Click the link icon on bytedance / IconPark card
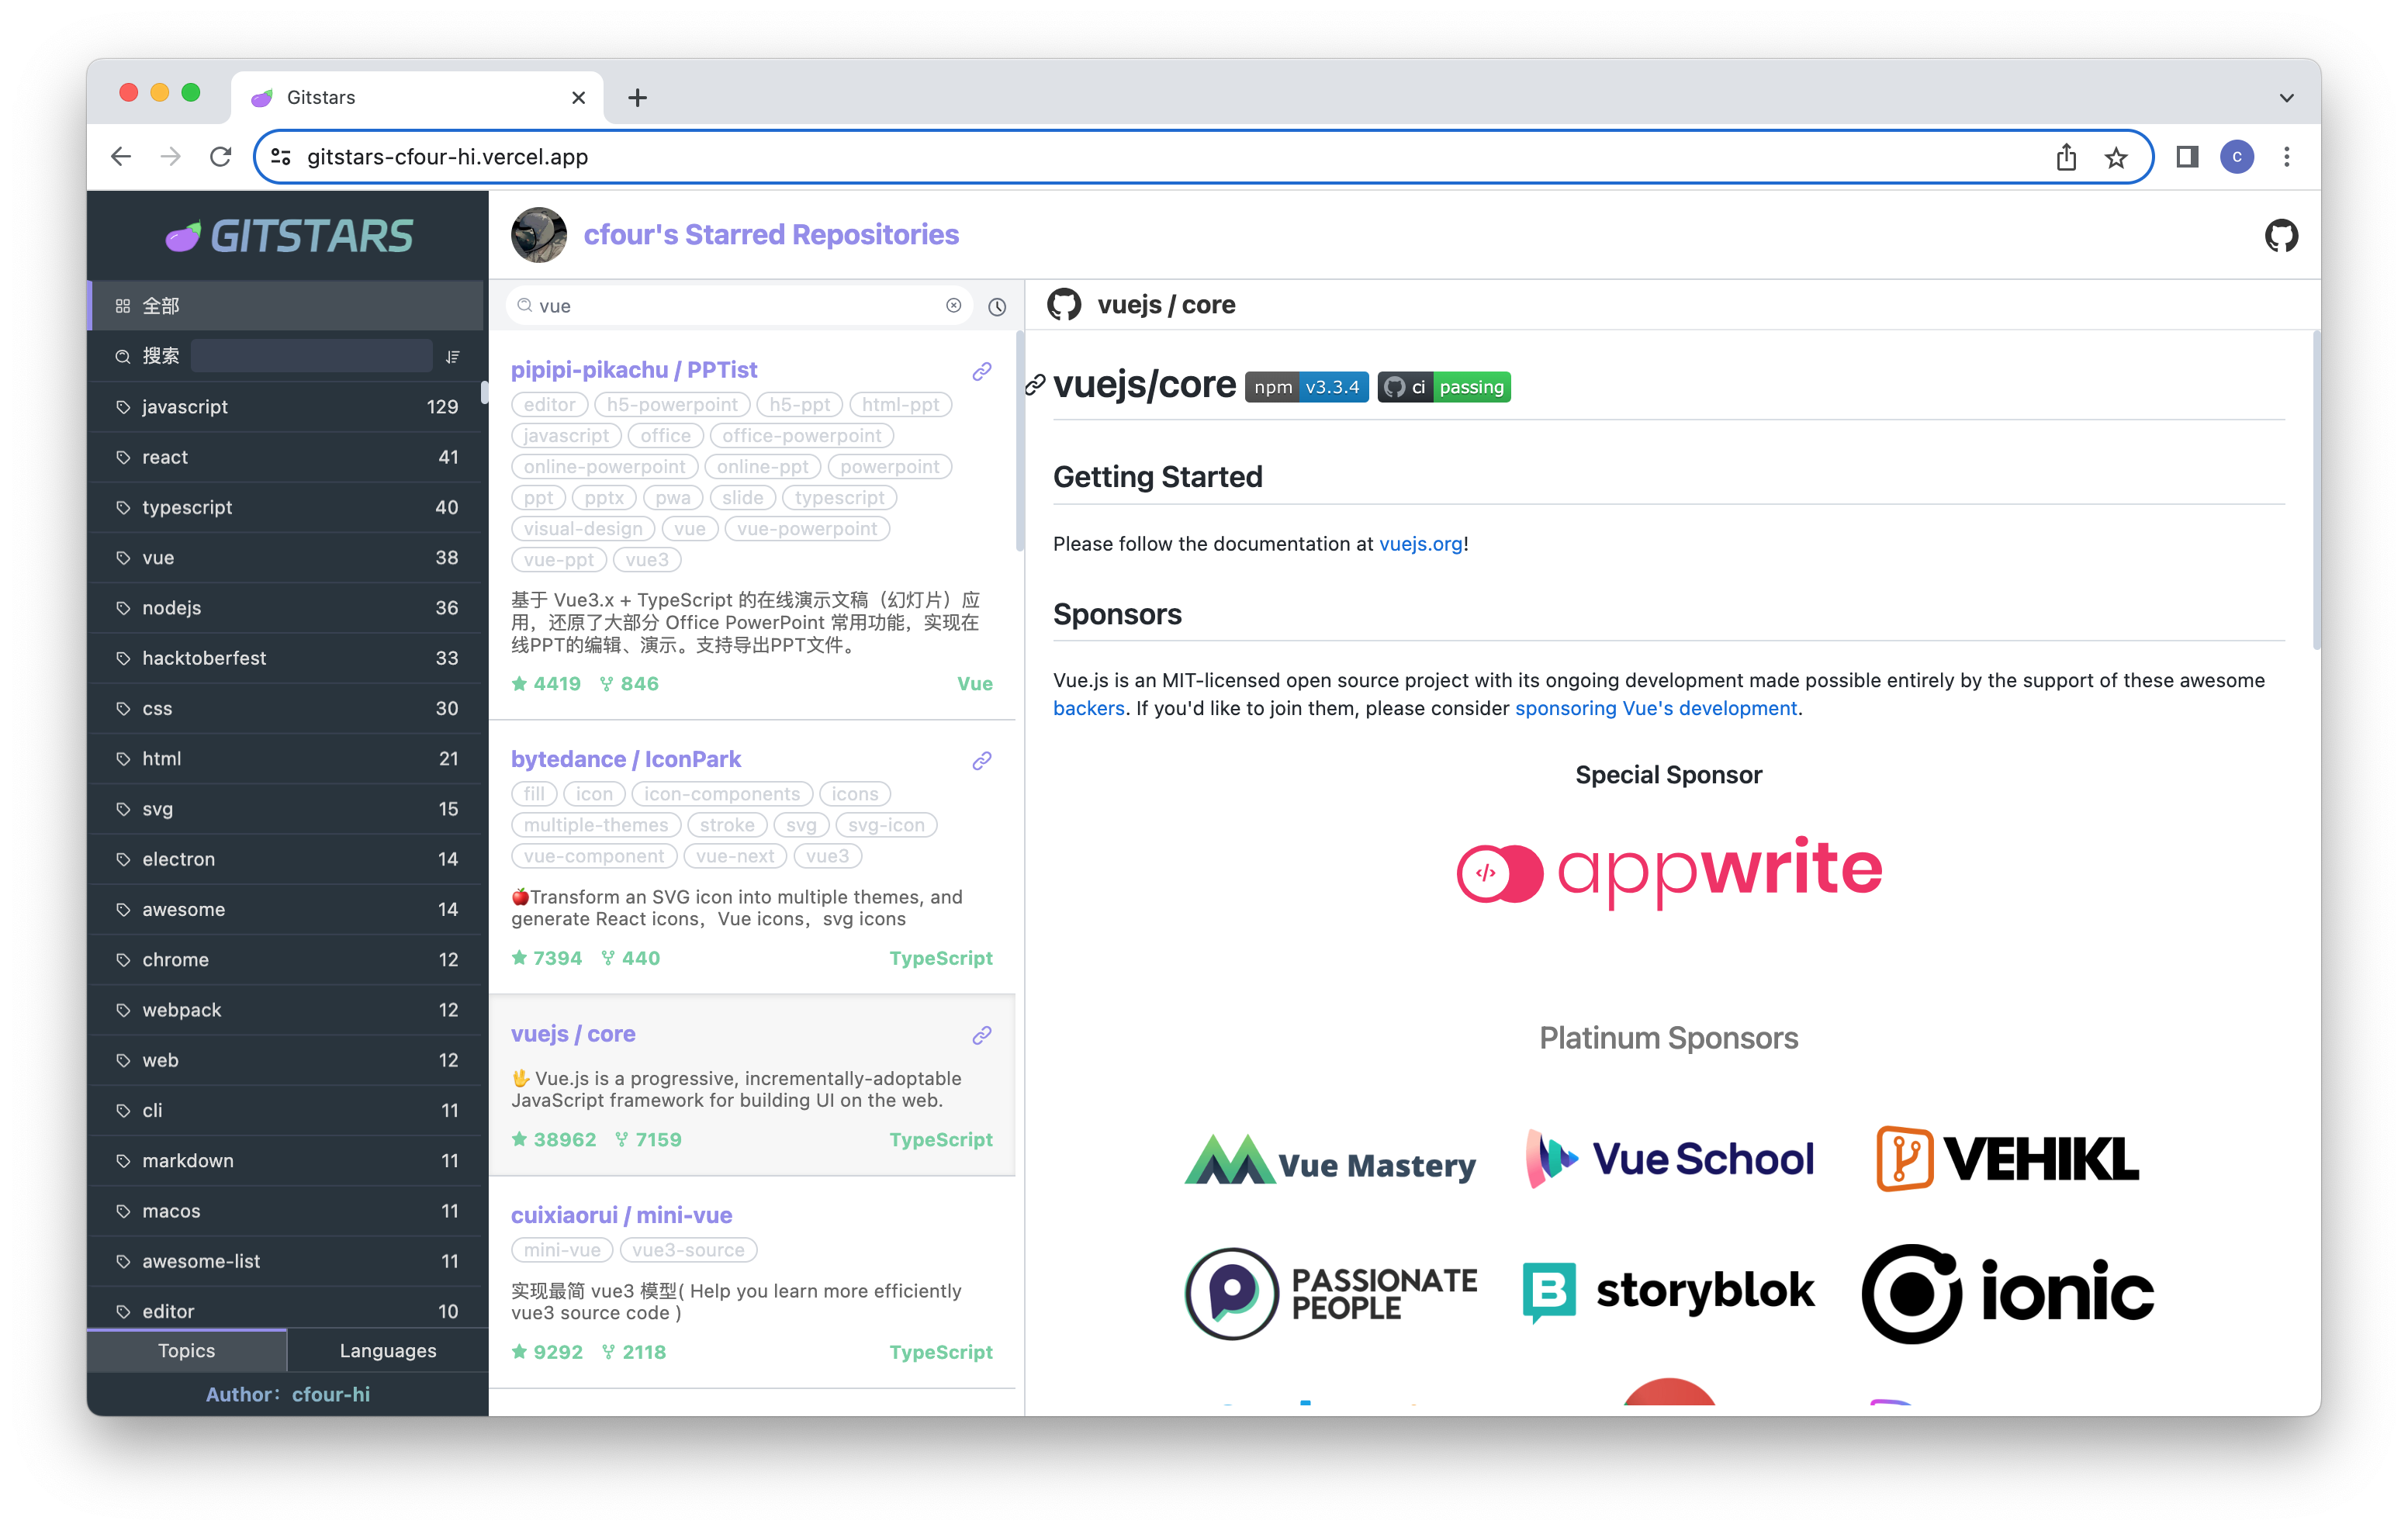This screenshot has width=2408, height=1531. pos(981,761)
